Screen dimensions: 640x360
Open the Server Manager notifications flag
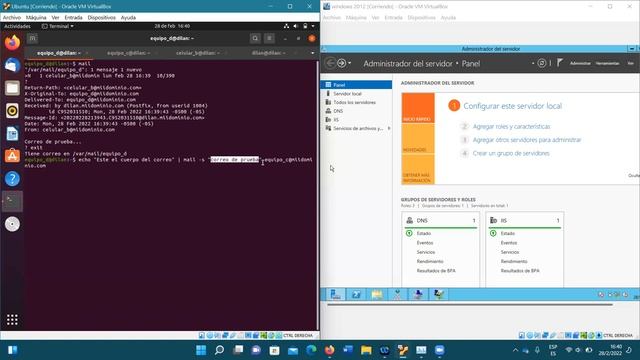pyautogui.click(x=560, y=63)
